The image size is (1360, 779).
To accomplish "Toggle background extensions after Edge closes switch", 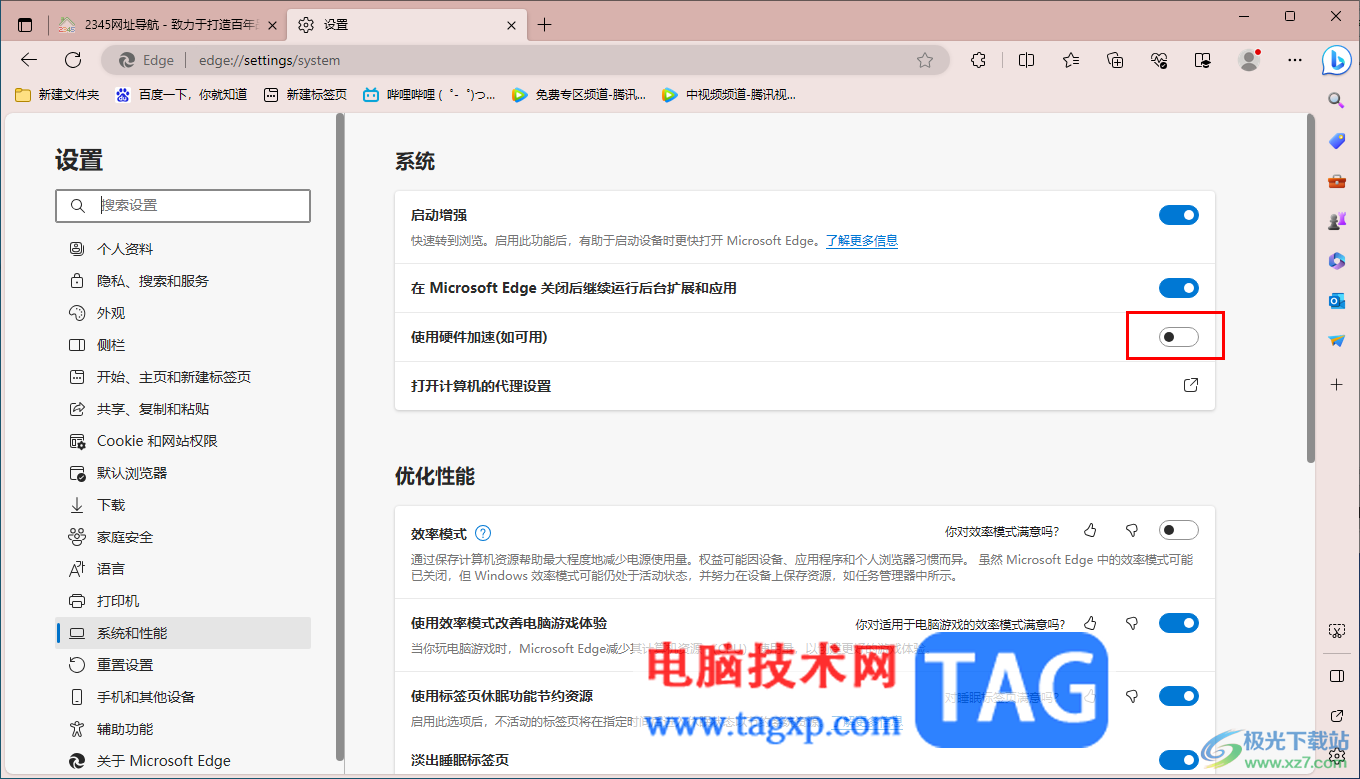I will pyautogui.click(x=1179, y=288).
